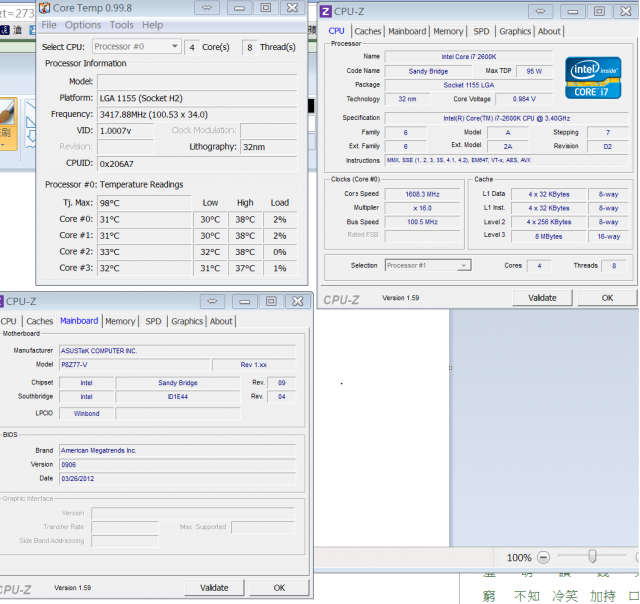The image size is (640, 604).
Task: Maximize the lower CPU-Z Mainboard window
Action: tap(271, 301)
